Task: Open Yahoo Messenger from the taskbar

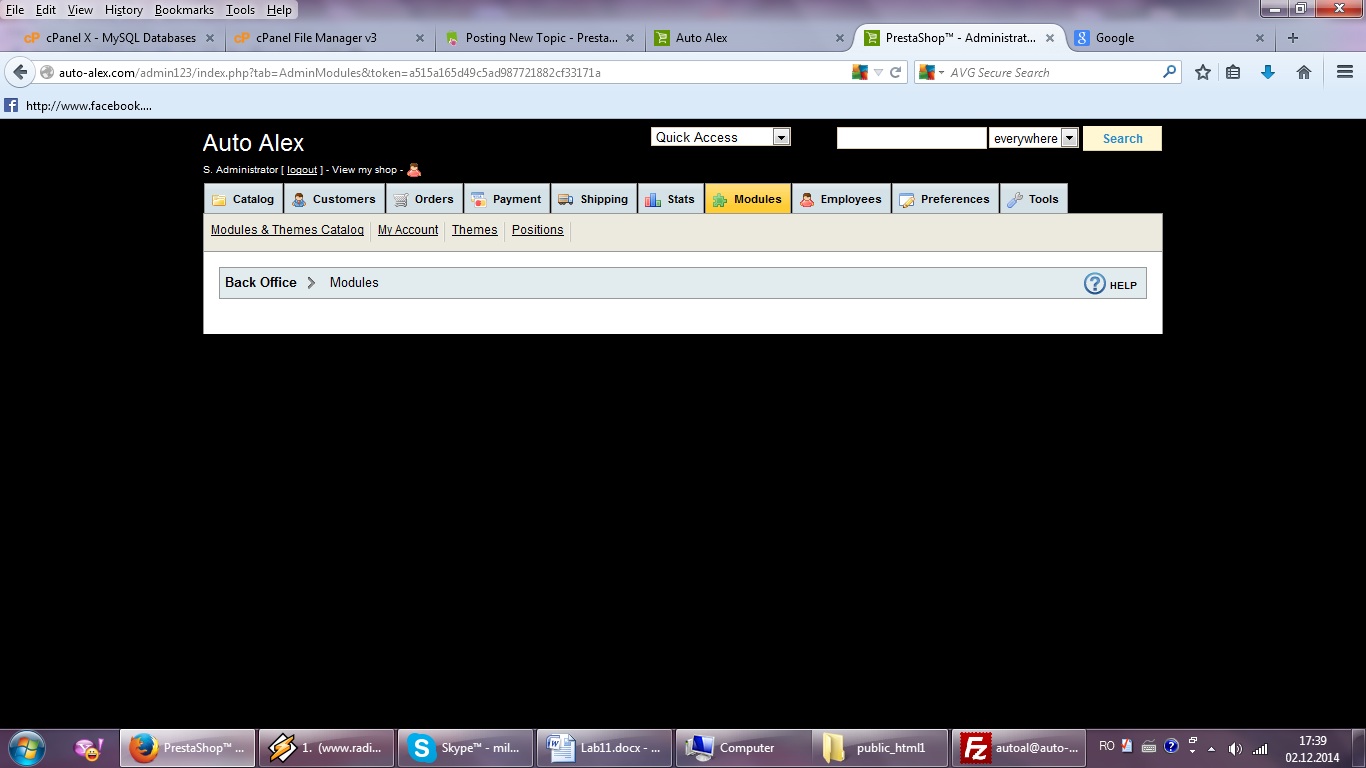Action: (x=88, y=748)
